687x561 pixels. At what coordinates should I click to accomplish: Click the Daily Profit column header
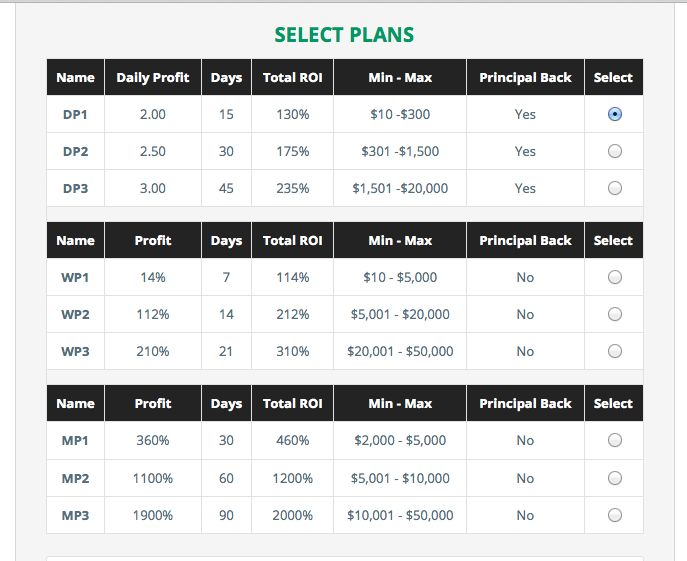(153, 77)
